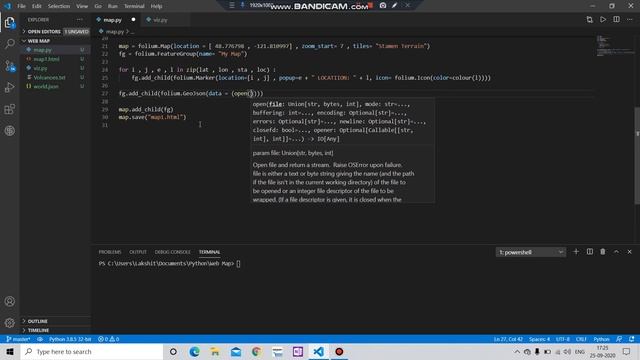
Task: Collapse the WEB MAP folder section
Action: click(55, 41)
